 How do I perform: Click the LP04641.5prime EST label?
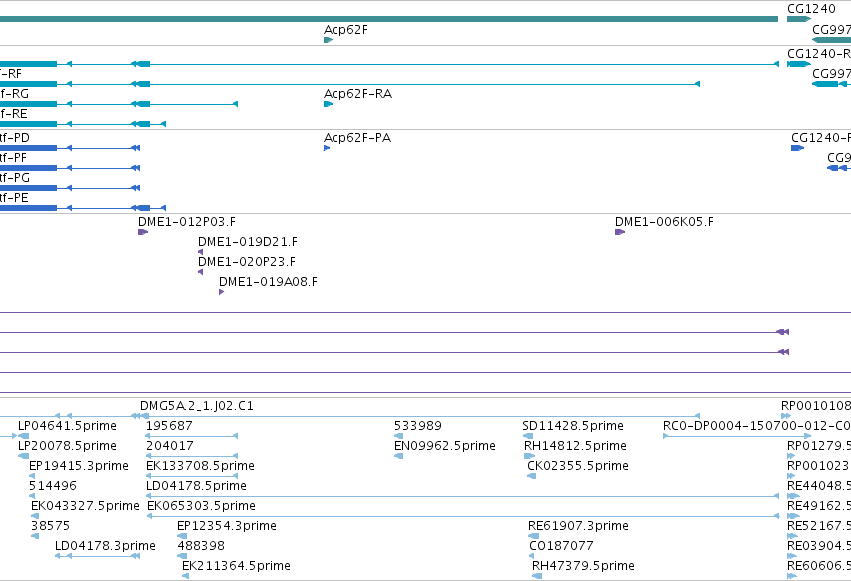[67, 426]
